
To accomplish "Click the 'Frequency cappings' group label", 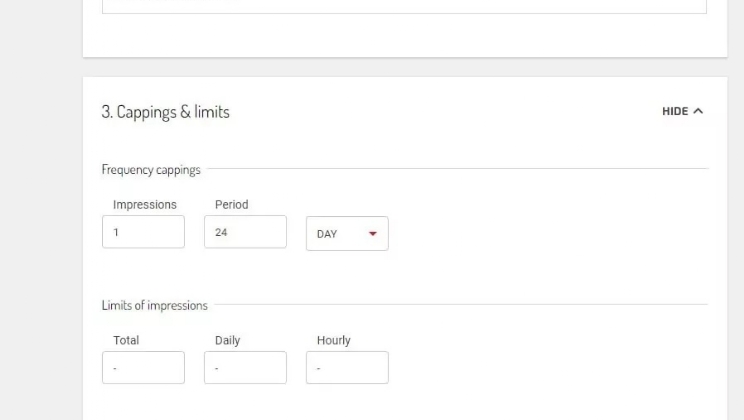I will click(151, 170).
